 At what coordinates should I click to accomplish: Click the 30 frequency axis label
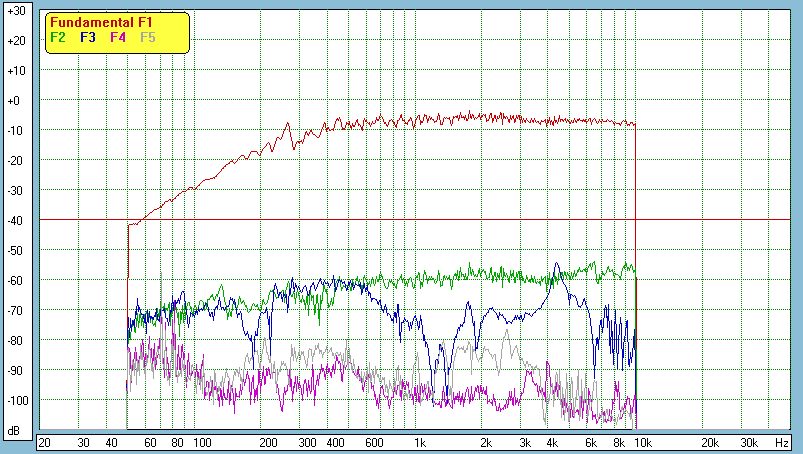(x=83, y=443)
